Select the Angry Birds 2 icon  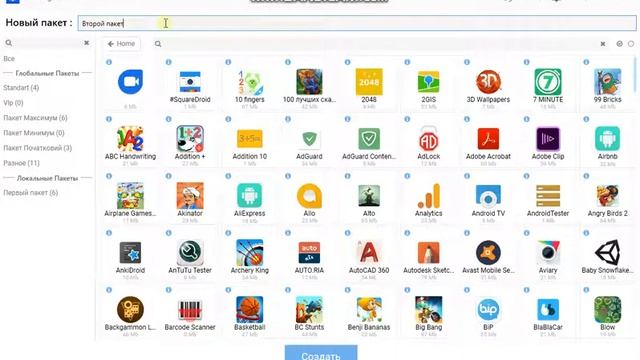coord(607,196)
